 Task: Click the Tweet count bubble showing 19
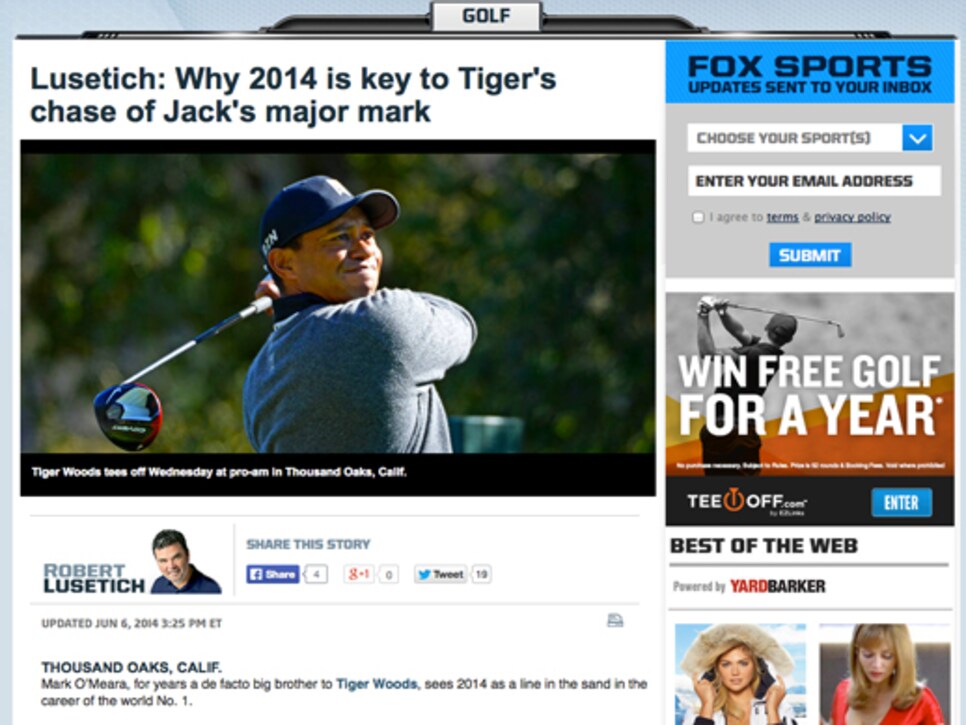tap(481, 575)
